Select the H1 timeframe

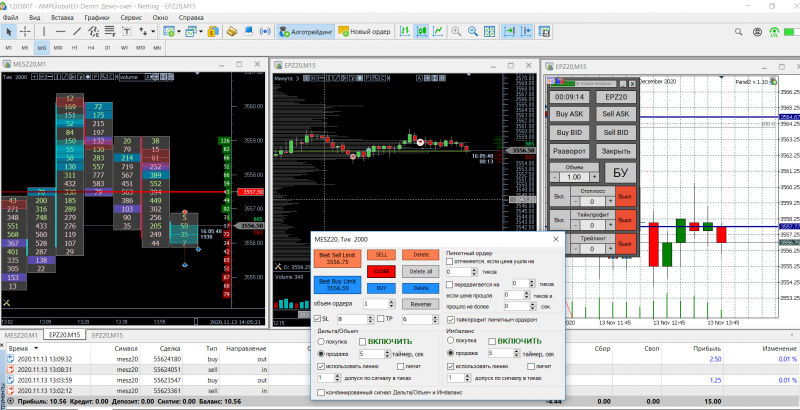[74, 48]
